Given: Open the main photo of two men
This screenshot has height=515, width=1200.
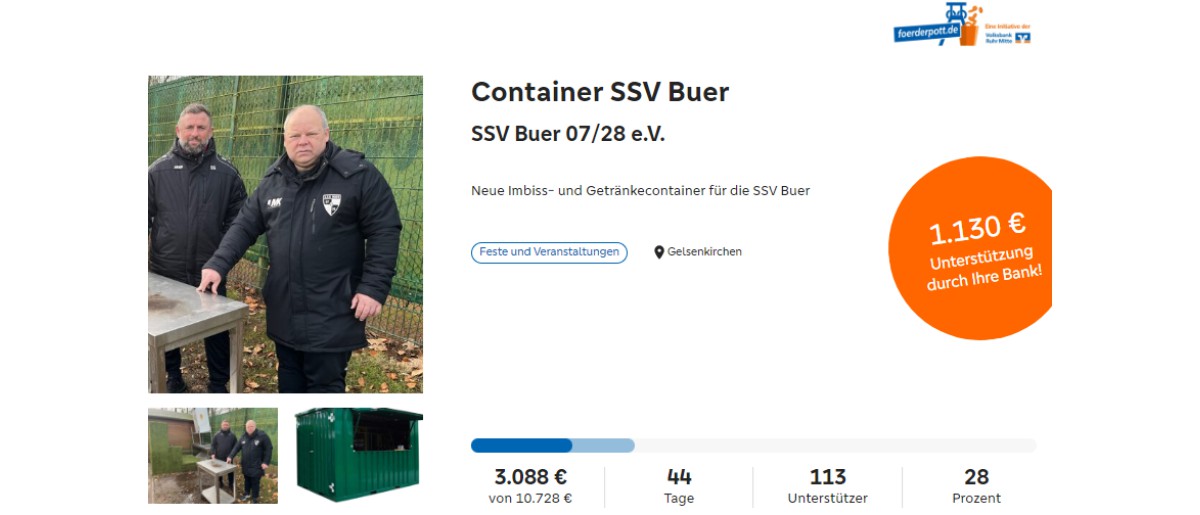Looking at the screenshot, I should point(285,234).
